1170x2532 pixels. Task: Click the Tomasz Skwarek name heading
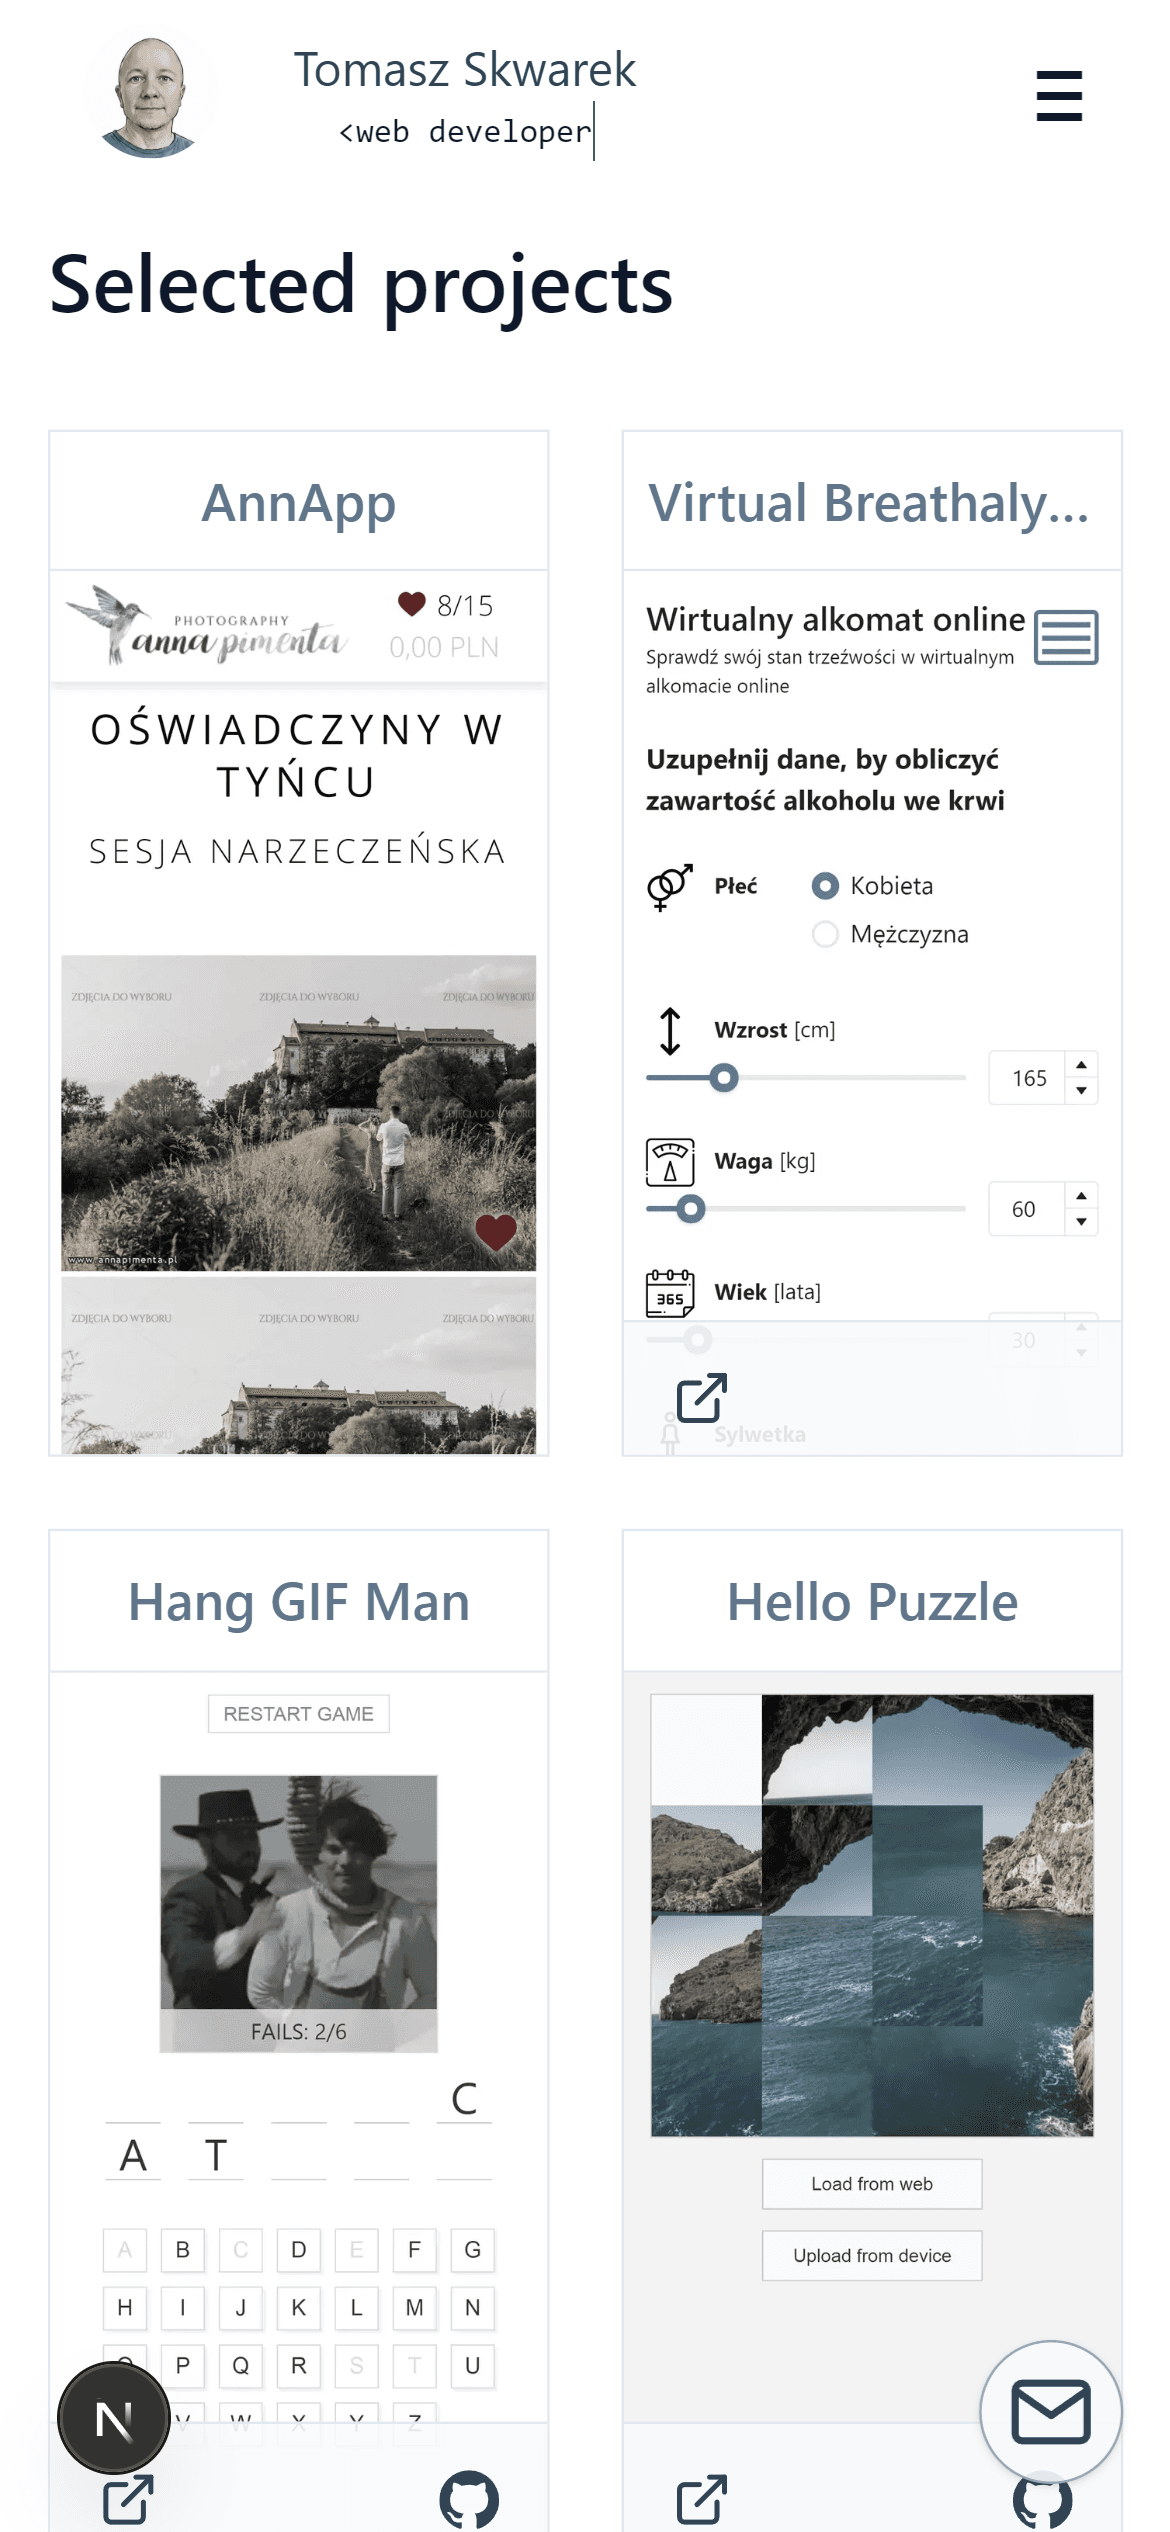pyautogui.click(x=465, y=70)
